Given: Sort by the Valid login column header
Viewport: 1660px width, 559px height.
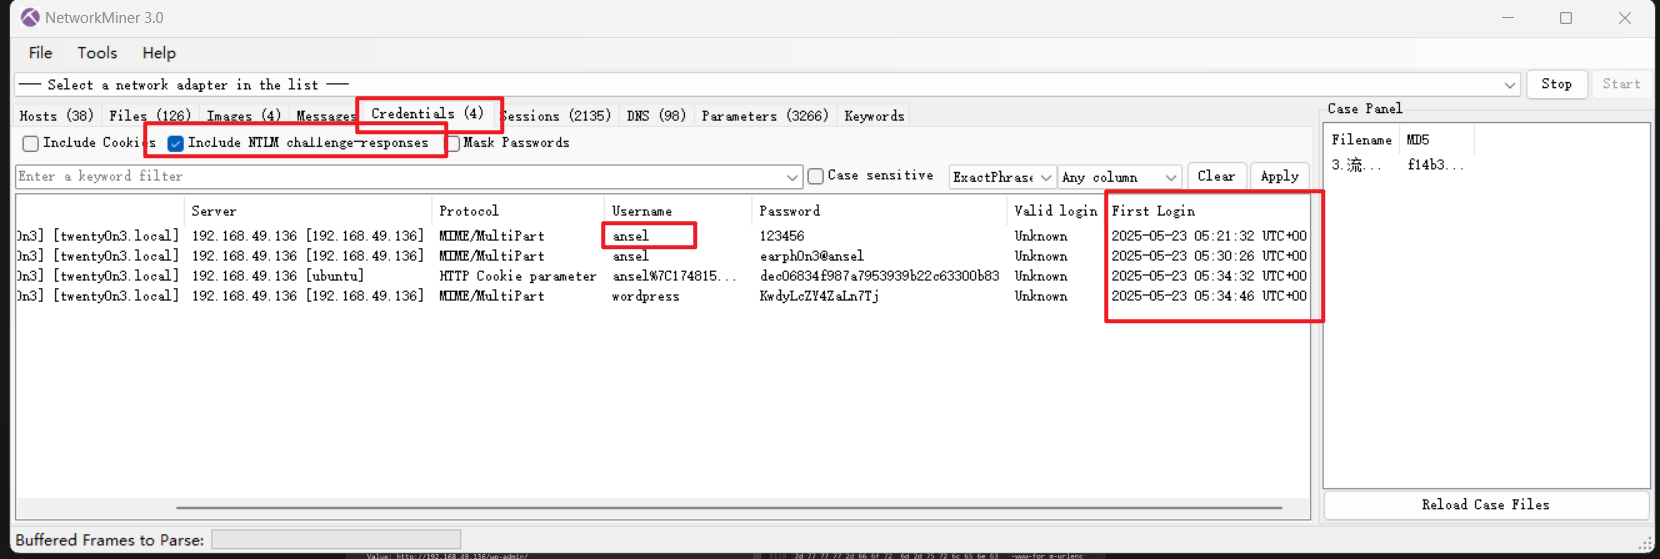Looking at the screenshot, I should 1055,211.
